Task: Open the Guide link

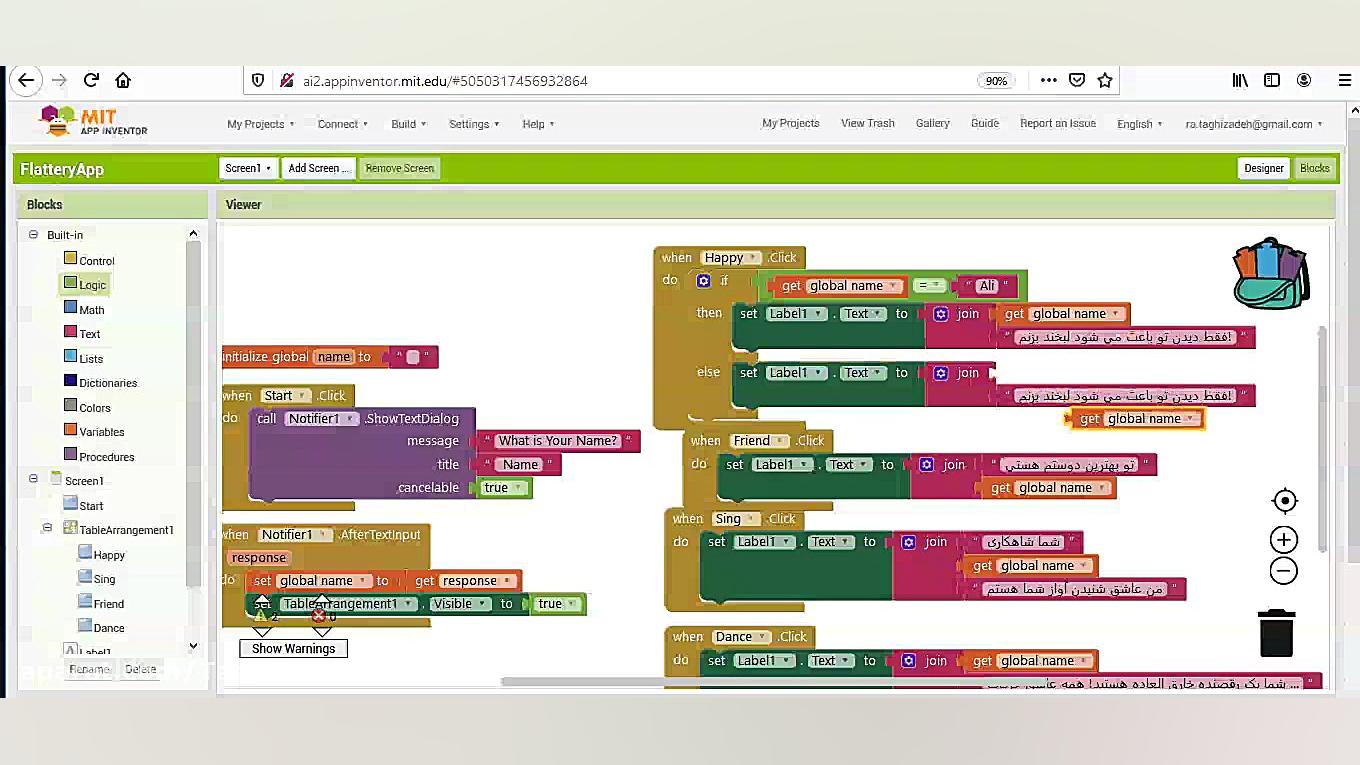Action: pos(985,123)
